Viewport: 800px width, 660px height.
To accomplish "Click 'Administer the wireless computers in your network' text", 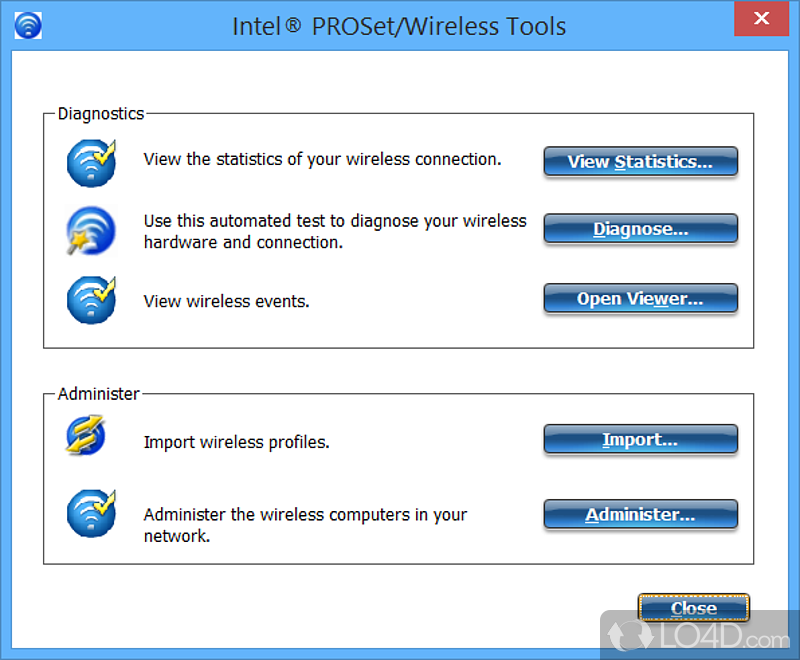I will tap(305, 525).
